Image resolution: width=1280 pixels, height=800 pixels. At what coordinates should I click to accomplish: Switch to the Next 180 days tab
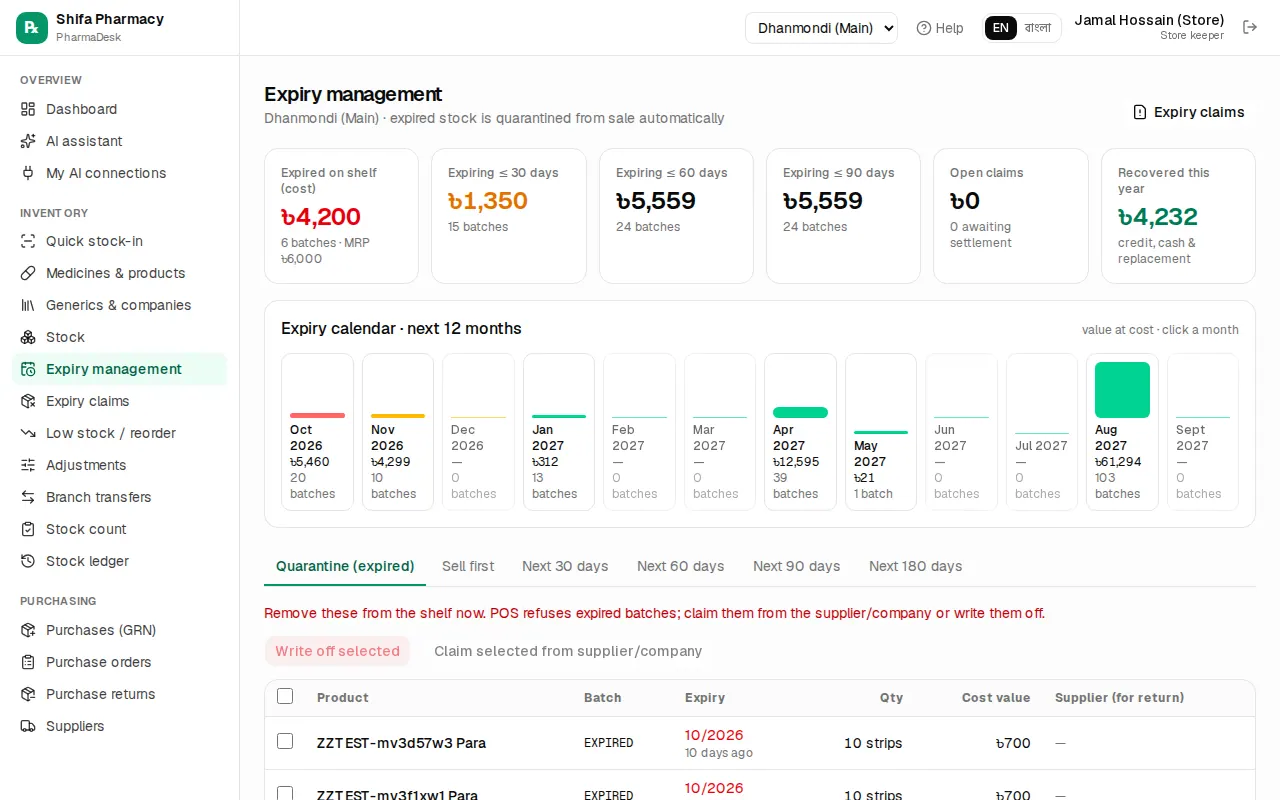(916, 566)
